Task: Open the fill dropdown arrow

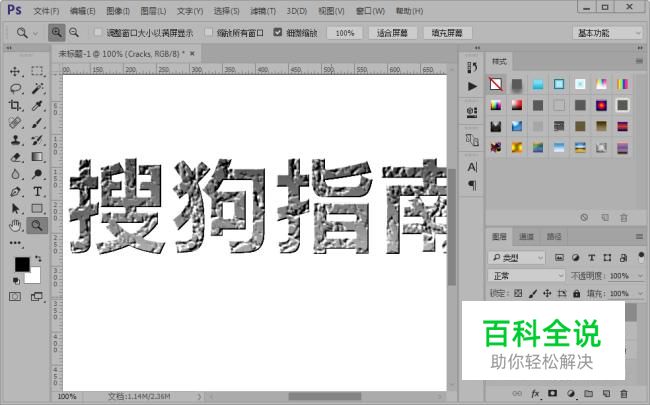Action: coord(640,293)
